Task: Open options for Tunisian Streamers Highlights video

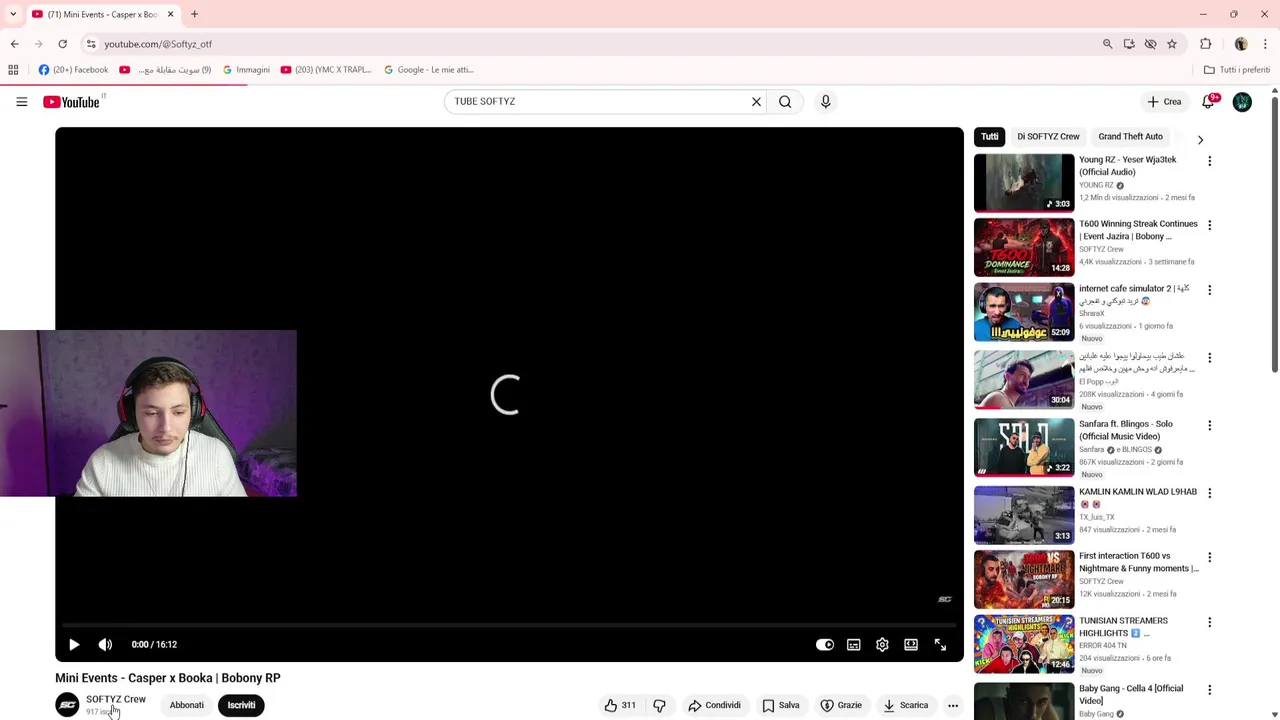Action: [x=1209, y=622]
